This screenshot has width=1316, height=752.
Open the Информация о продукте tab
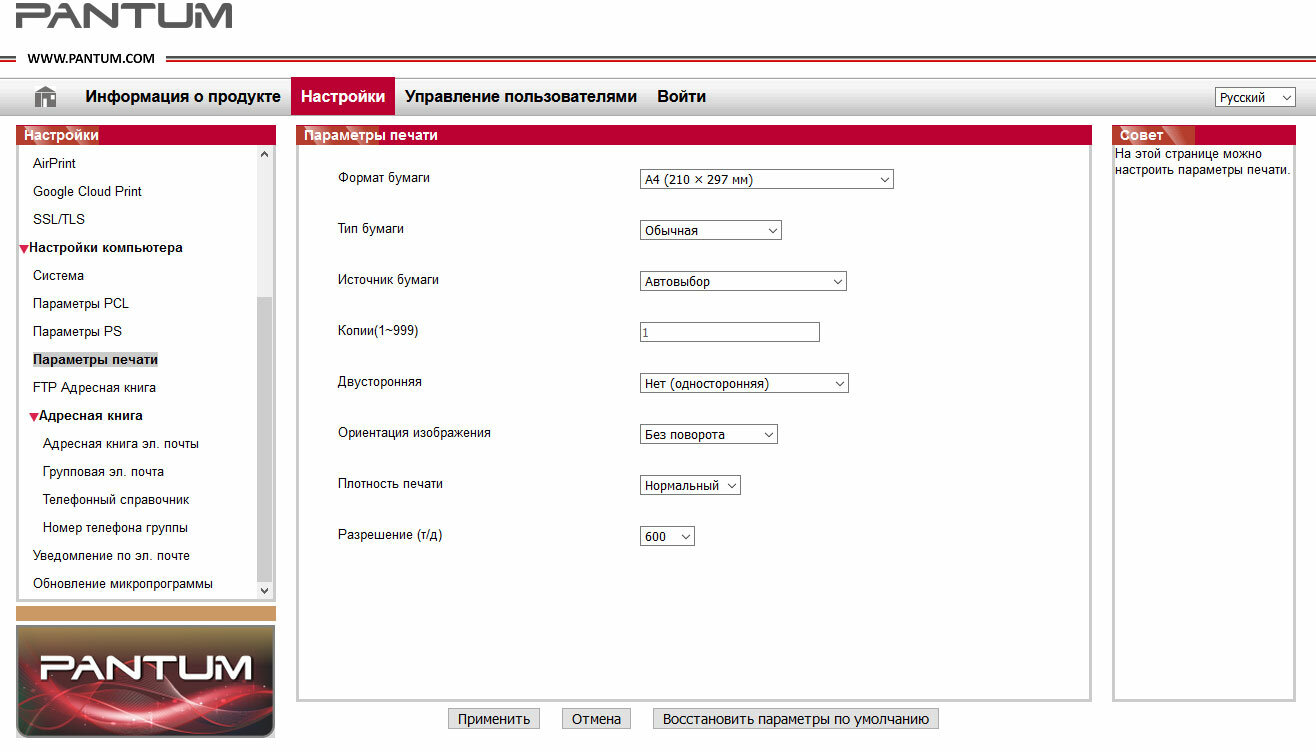tap(183, 97)
